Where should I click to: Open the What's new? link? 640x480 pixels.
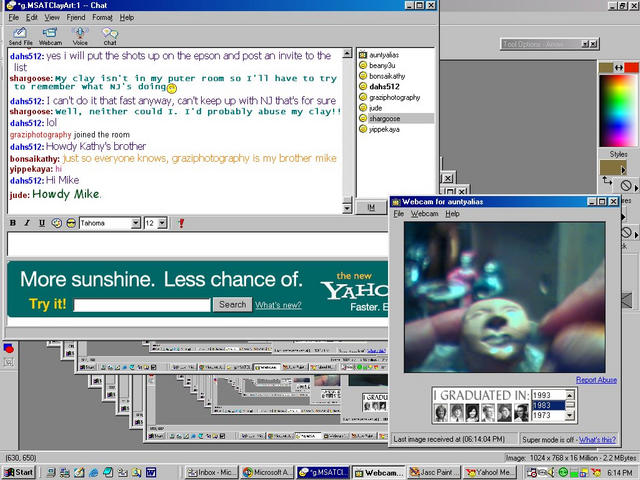[x=278, y=305]
